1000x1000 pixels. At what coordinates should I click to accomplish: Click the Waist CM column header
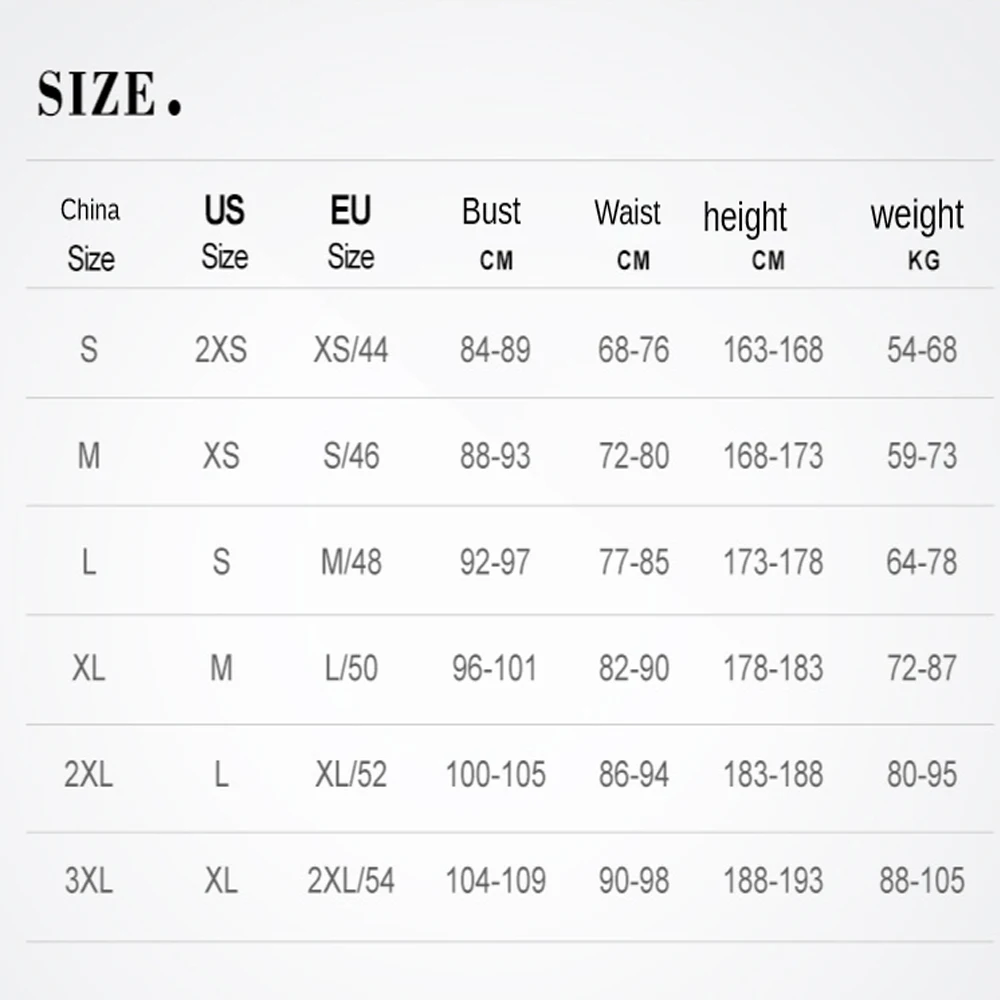click(628, 234)
